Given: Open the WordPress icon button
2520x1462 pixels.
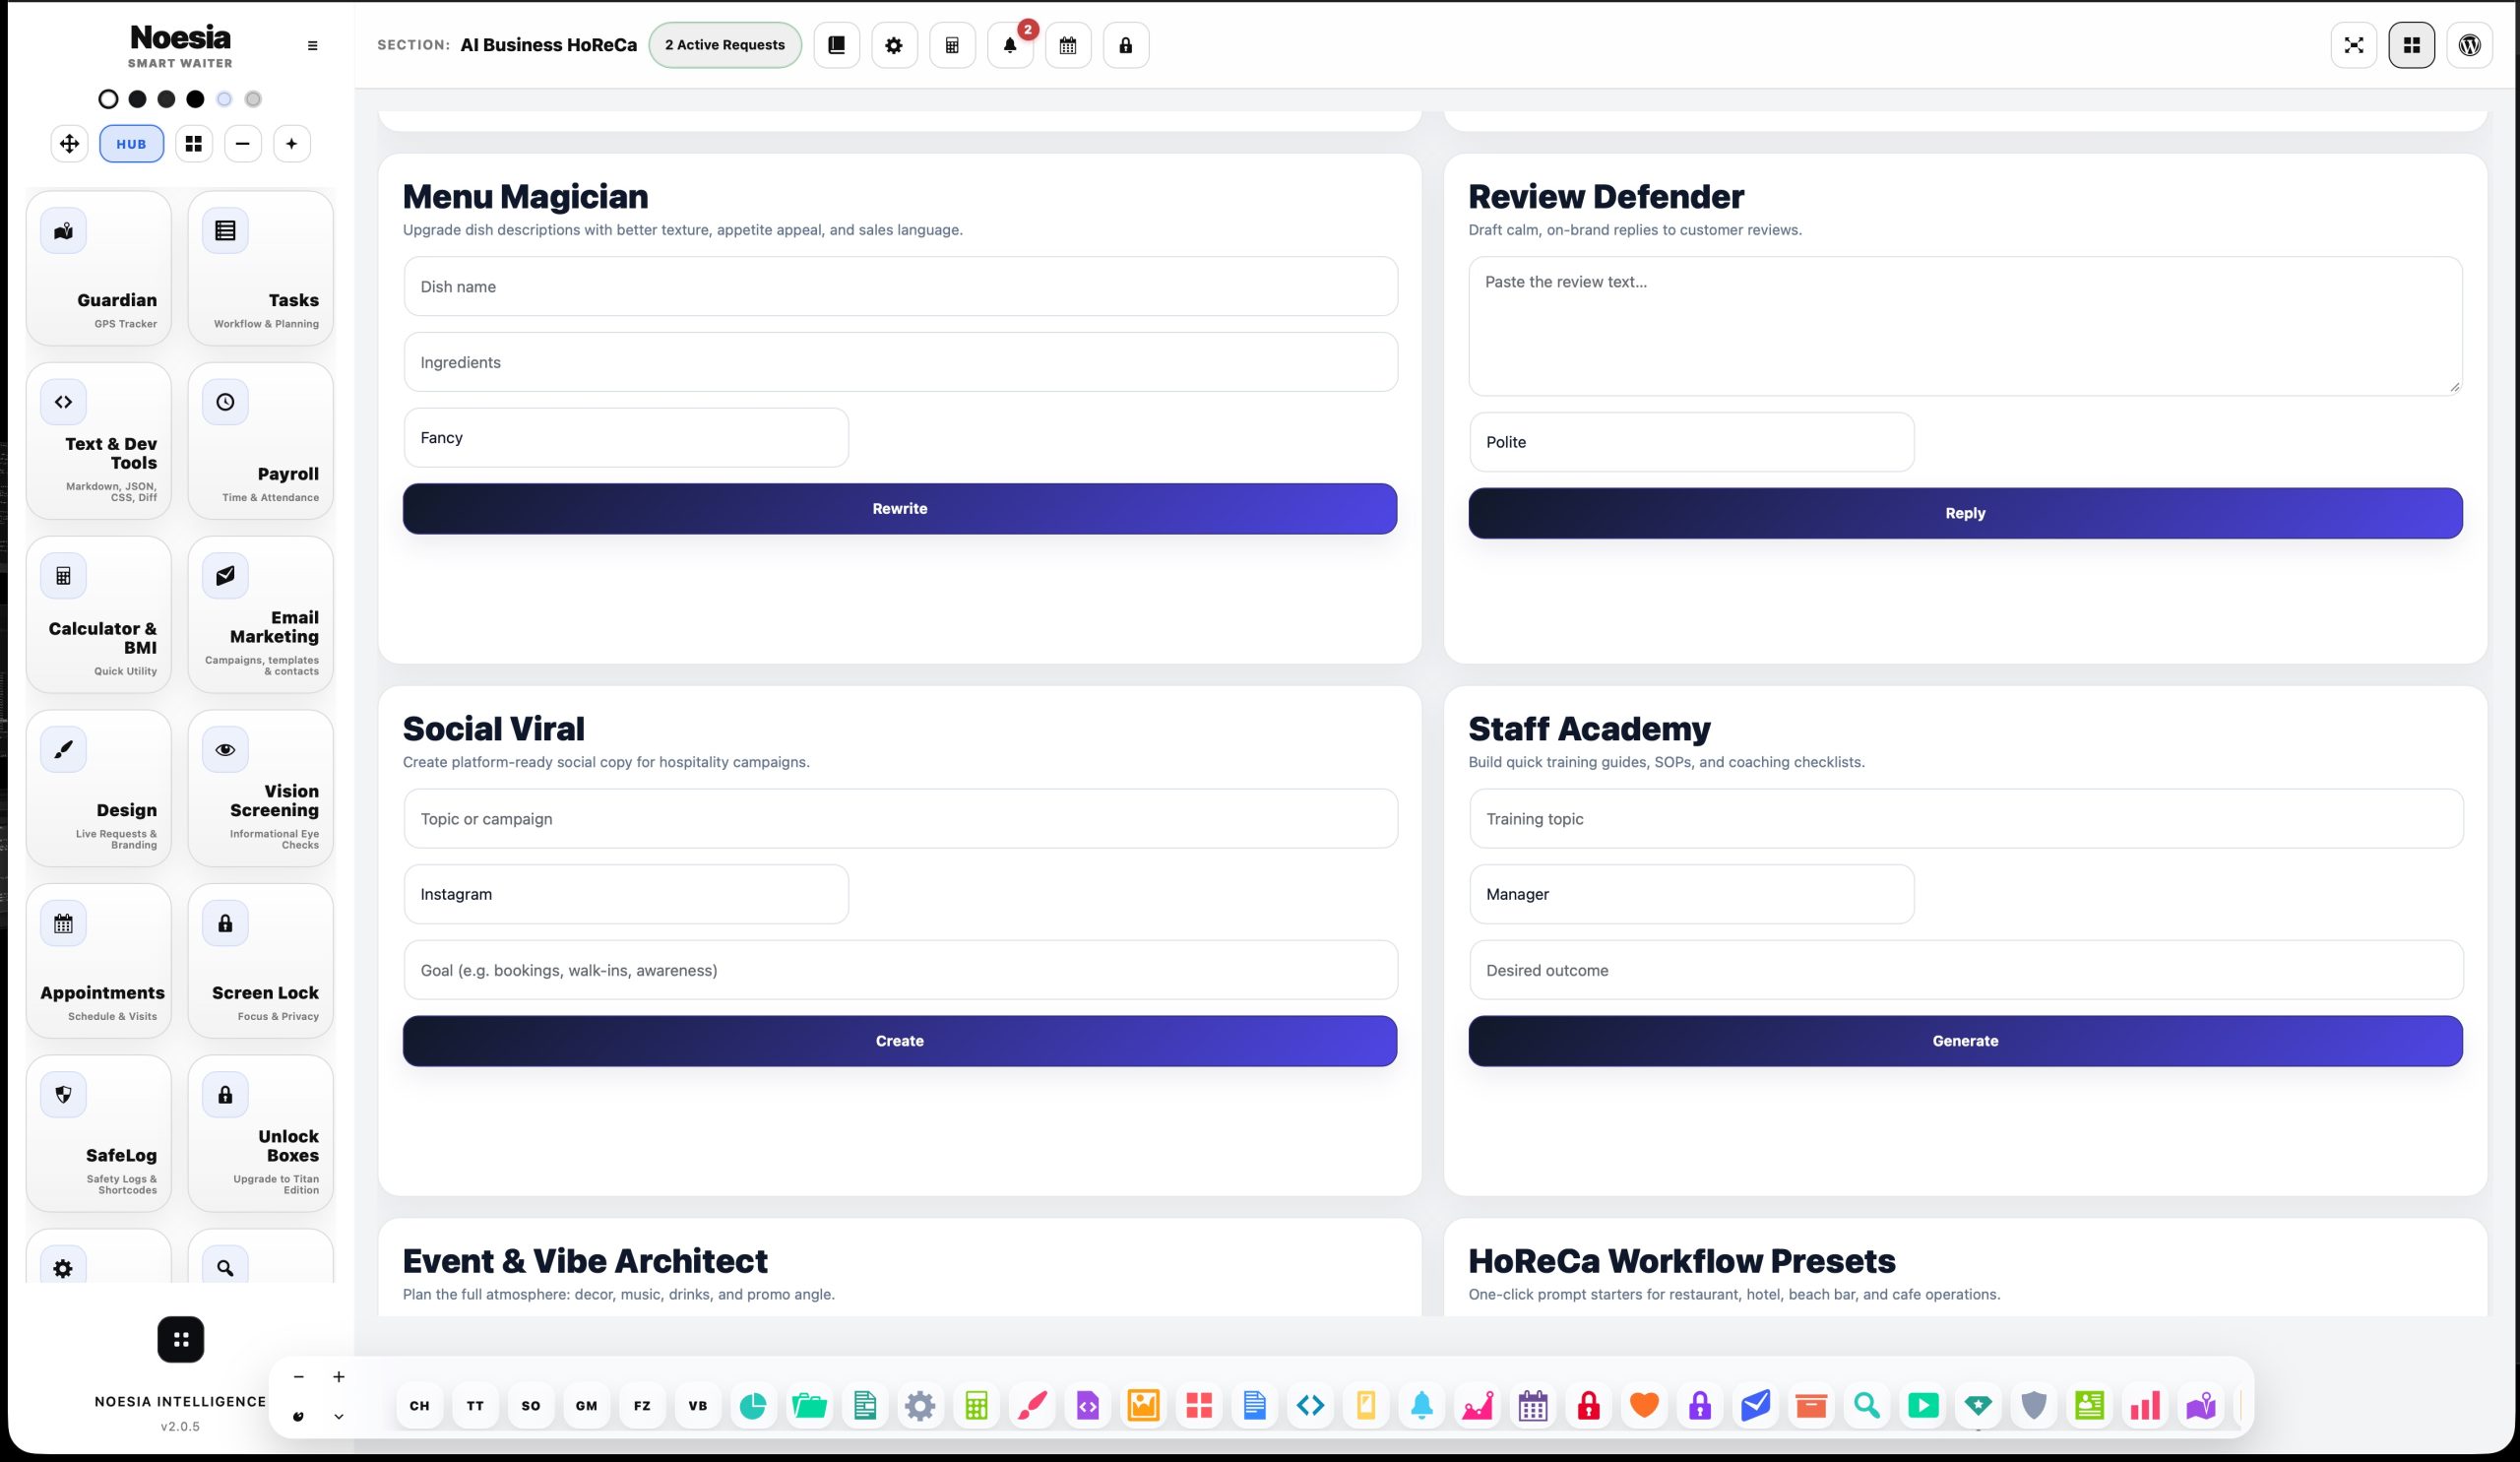Looking at the screenshot, I should [x=2469, y=45].
